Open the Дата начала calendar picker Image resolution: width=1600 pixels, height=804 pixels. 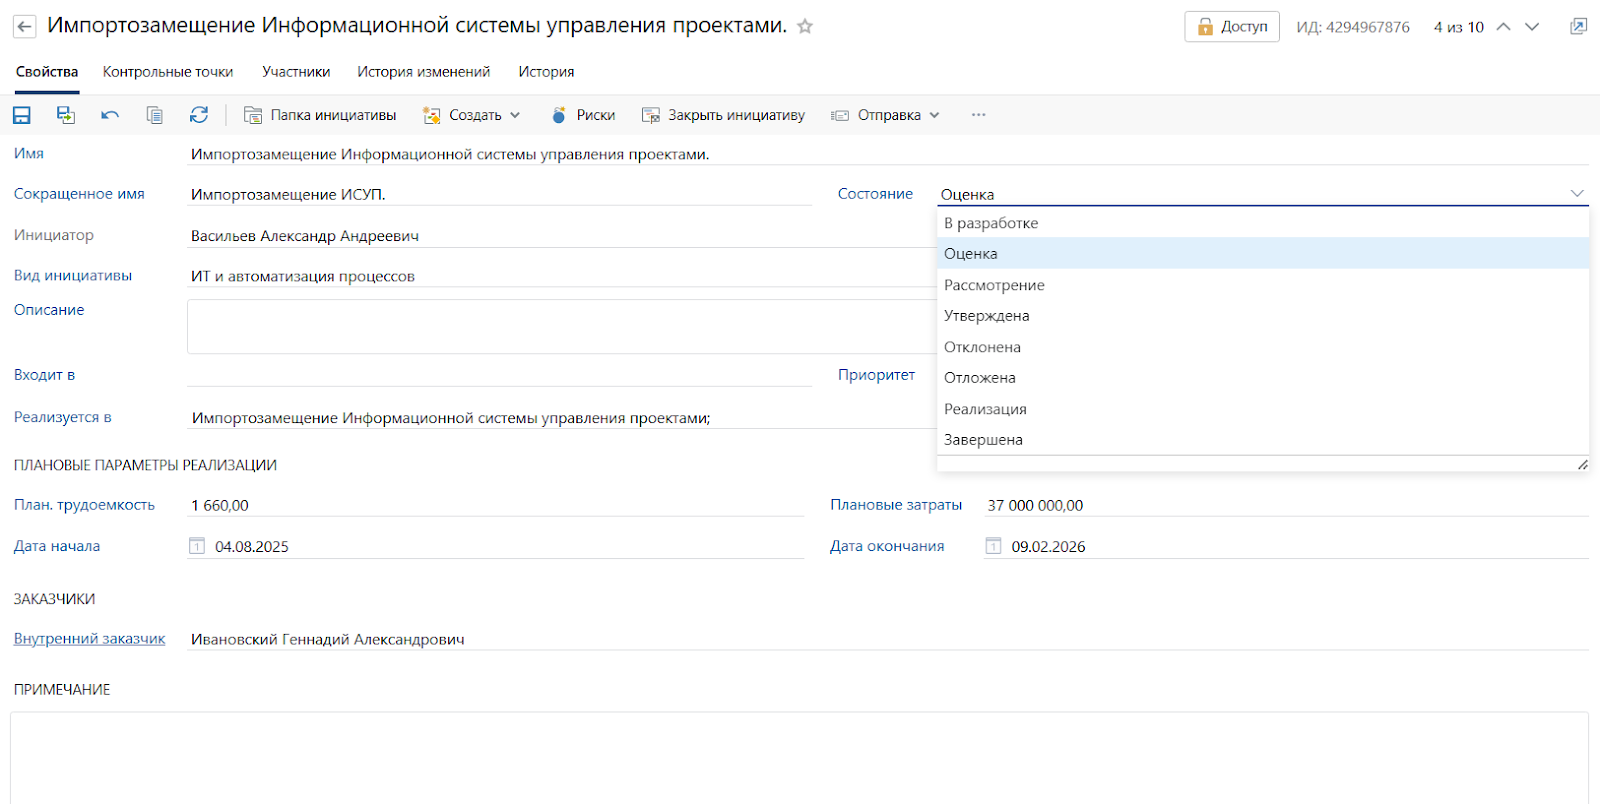point(197,546)
